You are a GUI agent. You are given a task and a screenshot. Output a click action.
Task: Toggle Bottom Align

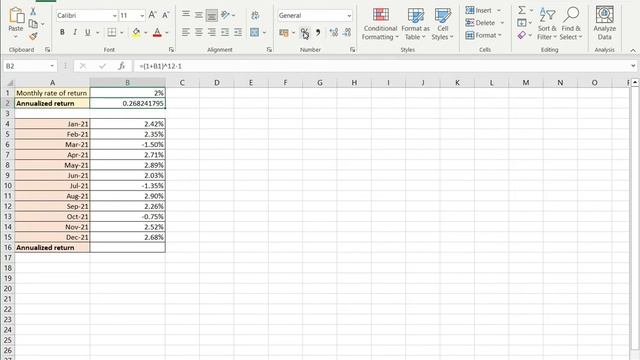pyautogui.click(x=211, y=15)
